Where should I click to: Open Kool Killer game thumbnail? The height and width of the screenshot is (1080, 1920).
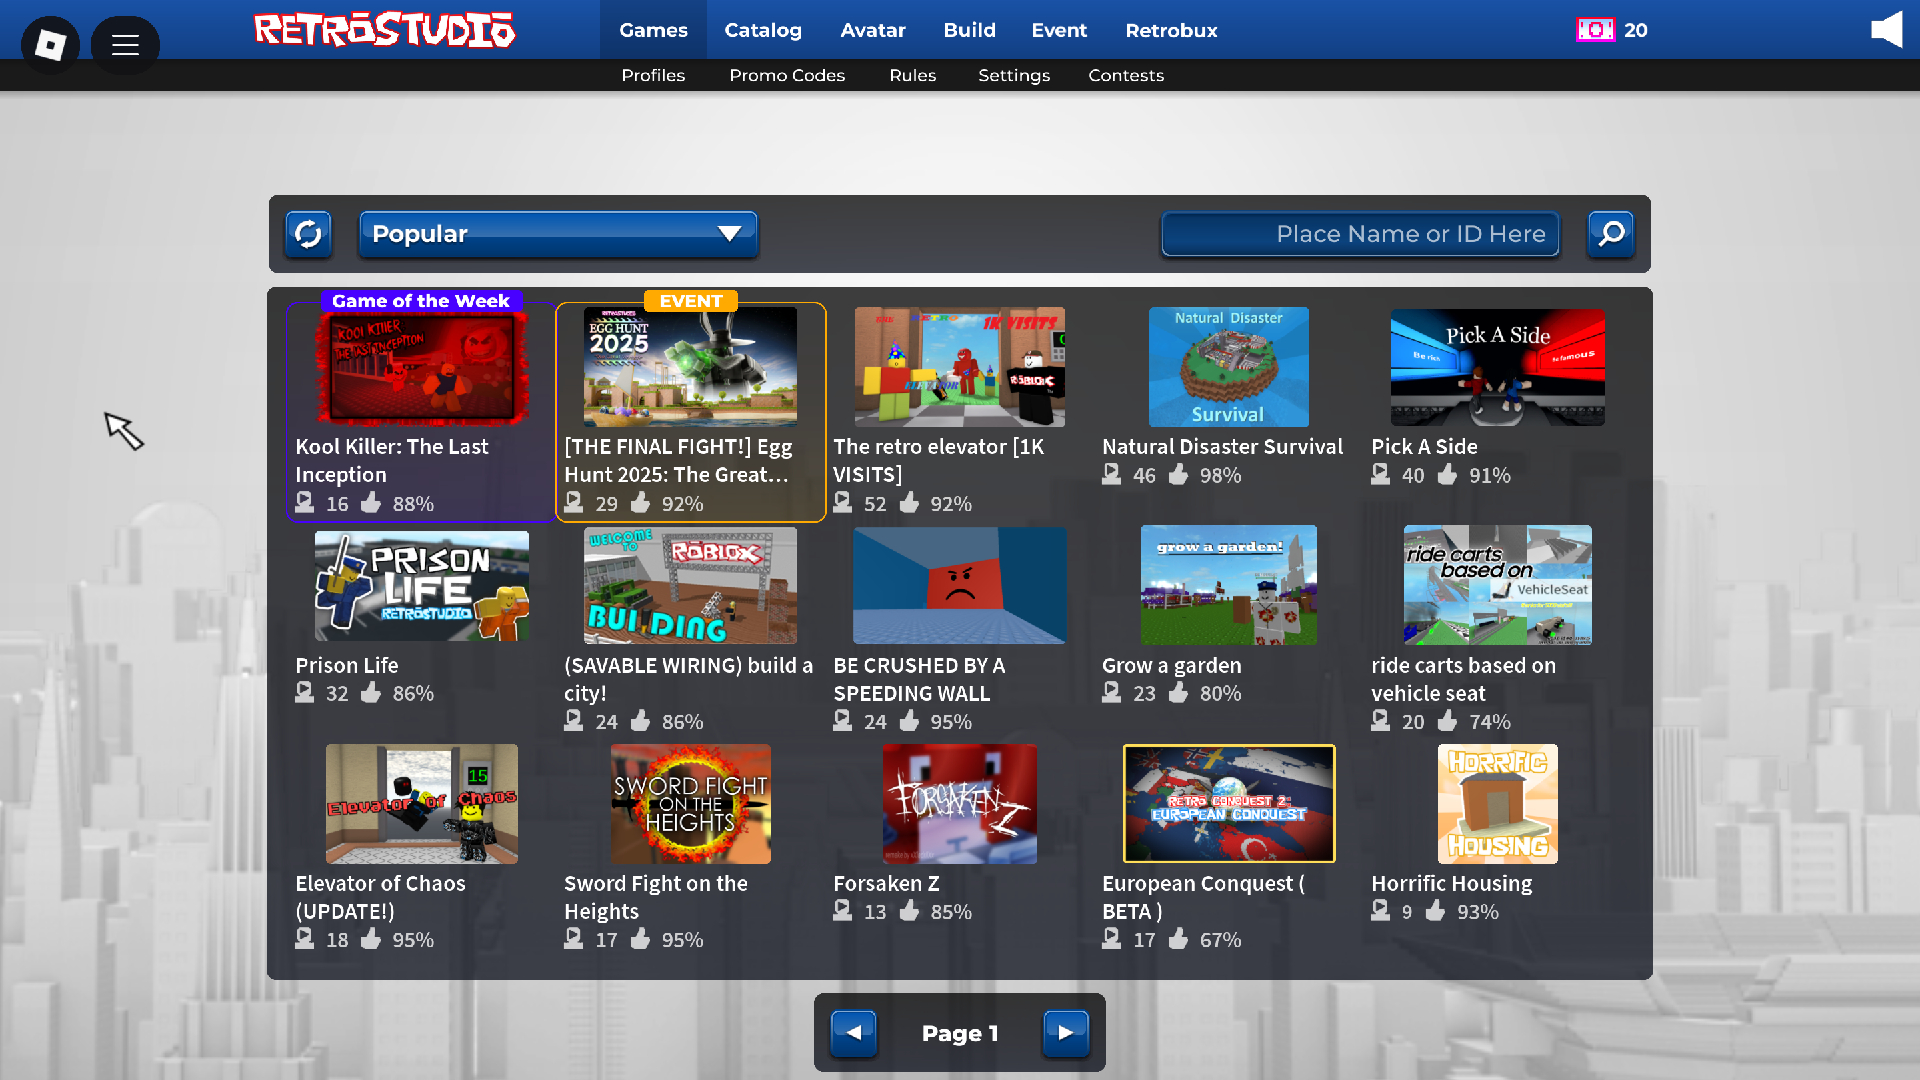[422, 368]
